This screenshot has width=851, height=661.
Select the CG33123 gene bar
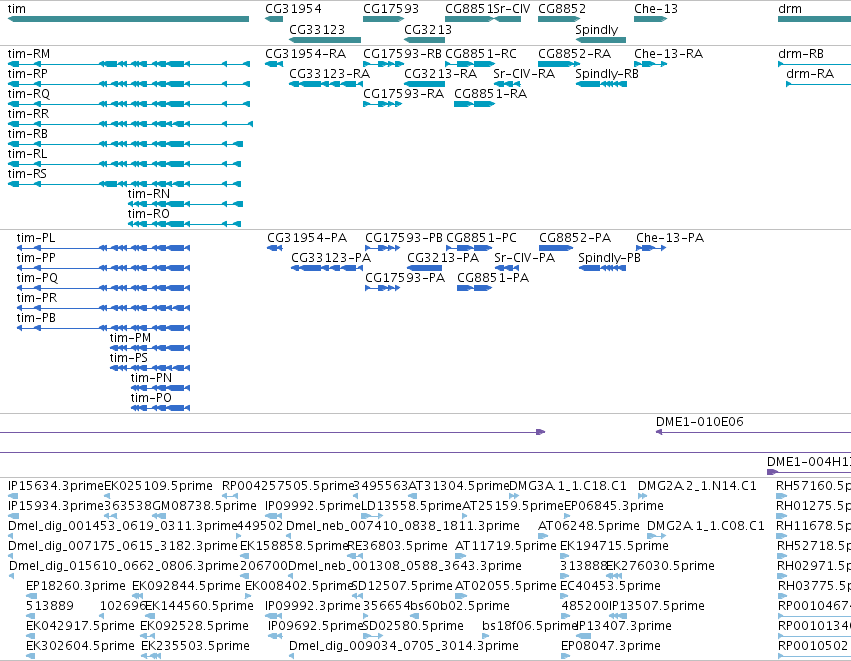pos(325,40)
